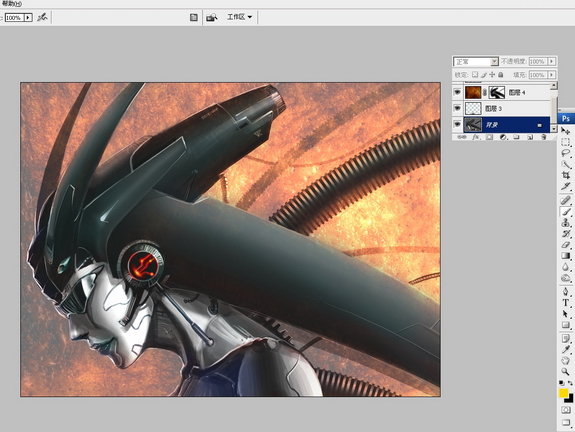This screenshot has height=432, width=575.
Task: Open the 帮助 menu
Action: [12, 3]
